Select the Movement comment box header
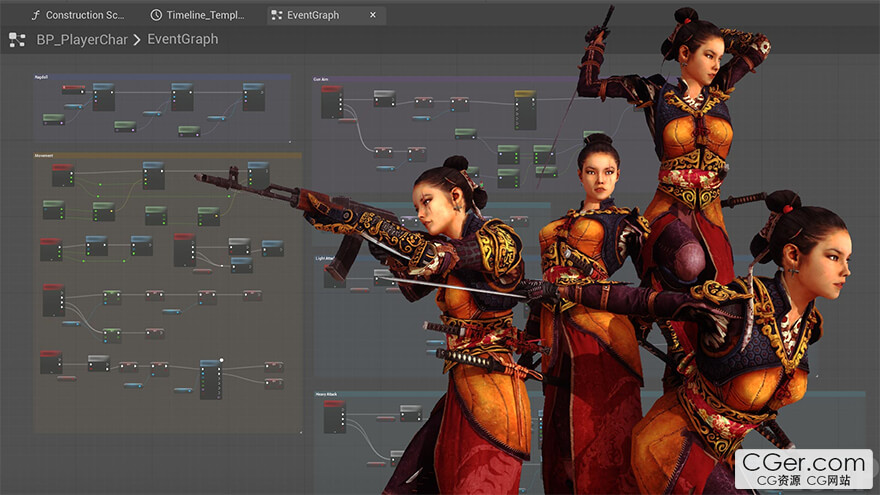 click(x=44, y=156)
